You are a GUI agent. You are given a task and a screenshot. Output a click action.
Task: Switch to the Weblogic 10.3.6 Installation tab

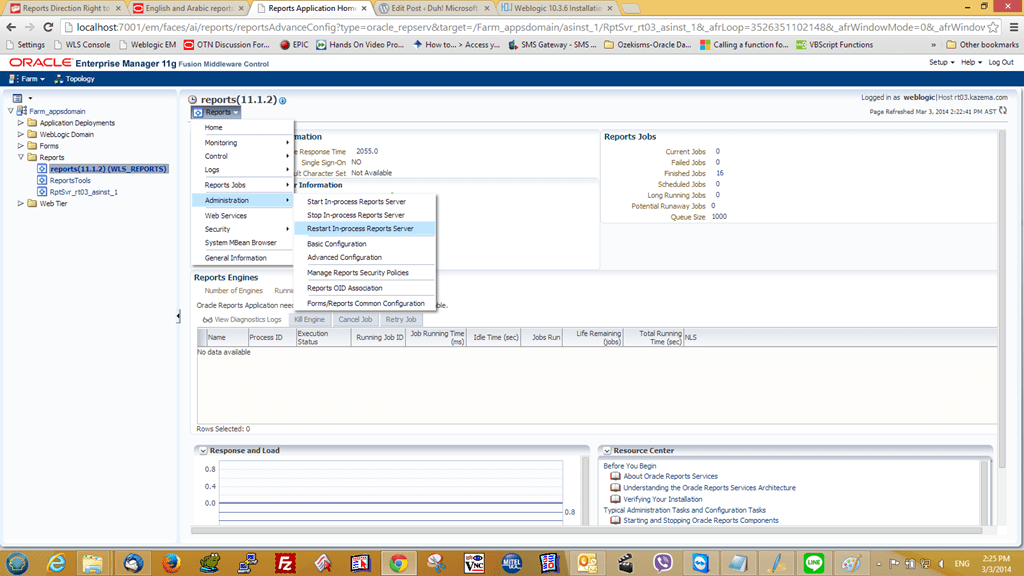(557, 8)
